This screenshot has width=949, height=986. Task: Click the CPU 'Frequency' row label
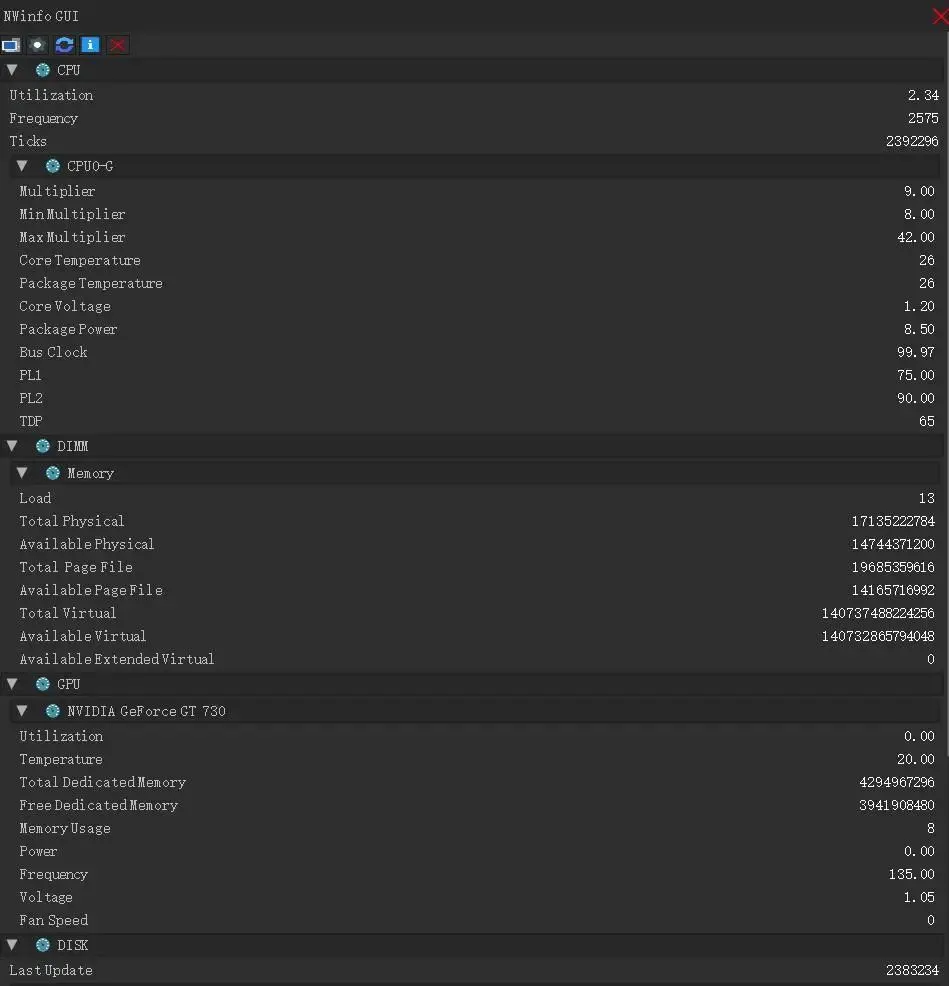[x=43, y=118]
